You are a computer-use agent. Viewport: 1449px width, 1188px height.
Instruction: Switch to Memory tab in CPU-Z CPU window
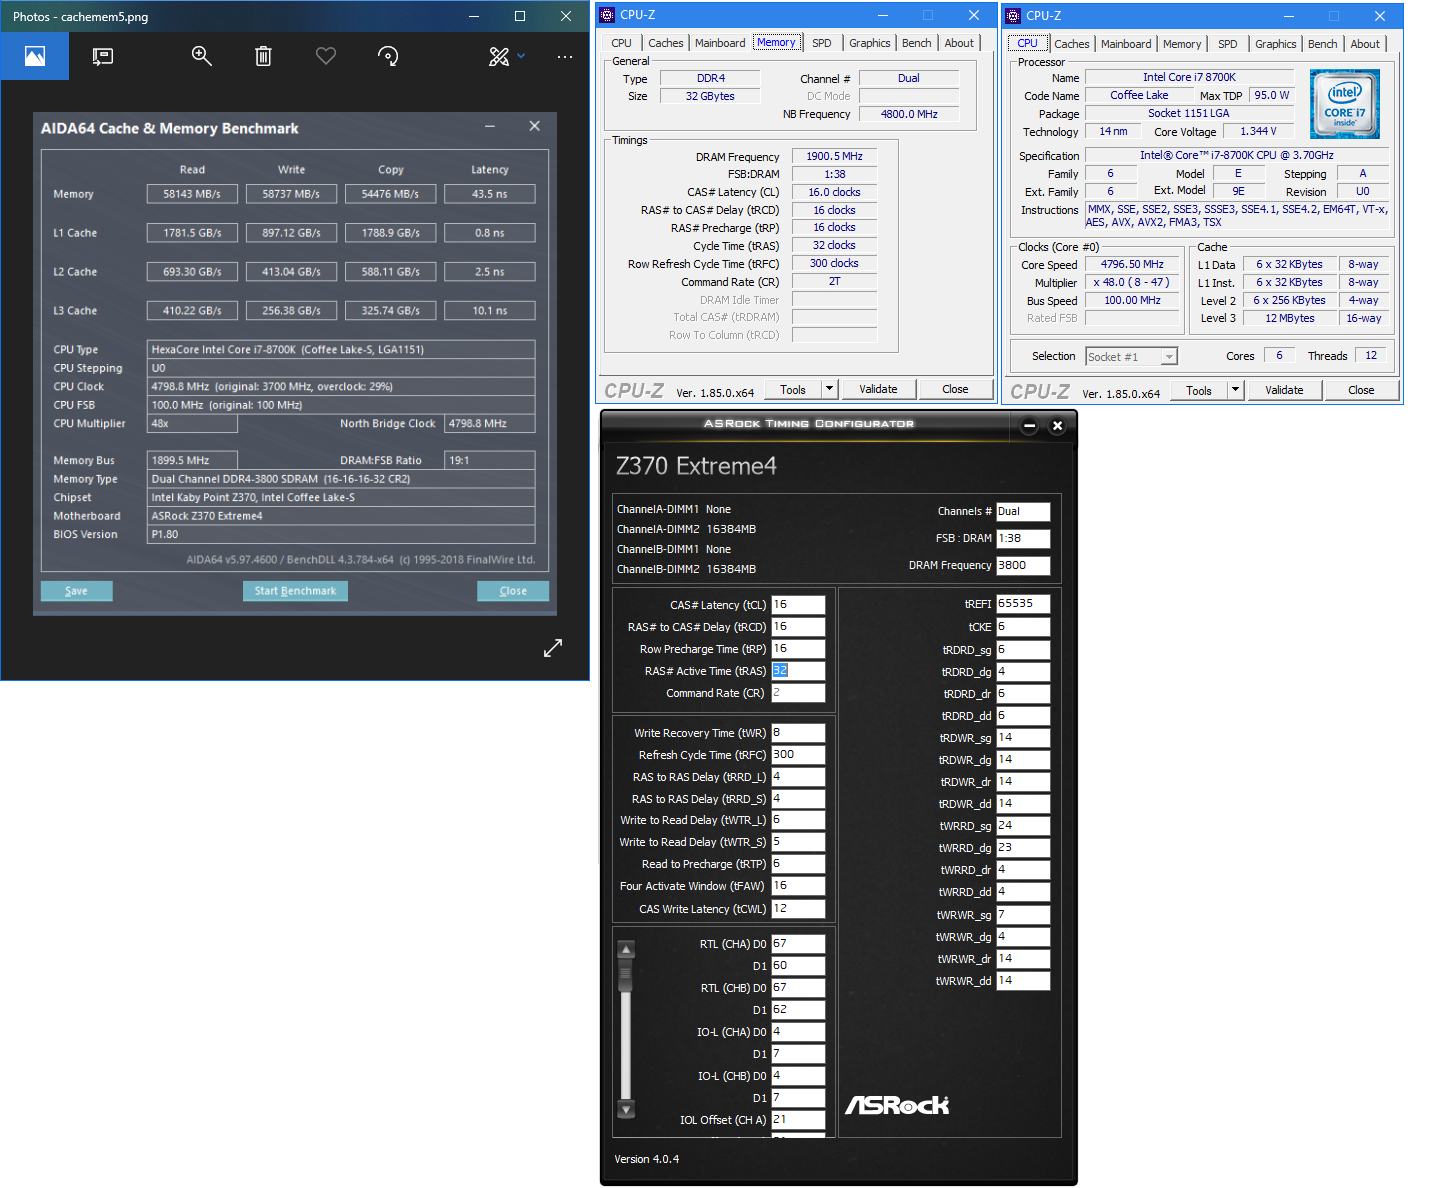pyautogui.click(x=1182, y=44)
